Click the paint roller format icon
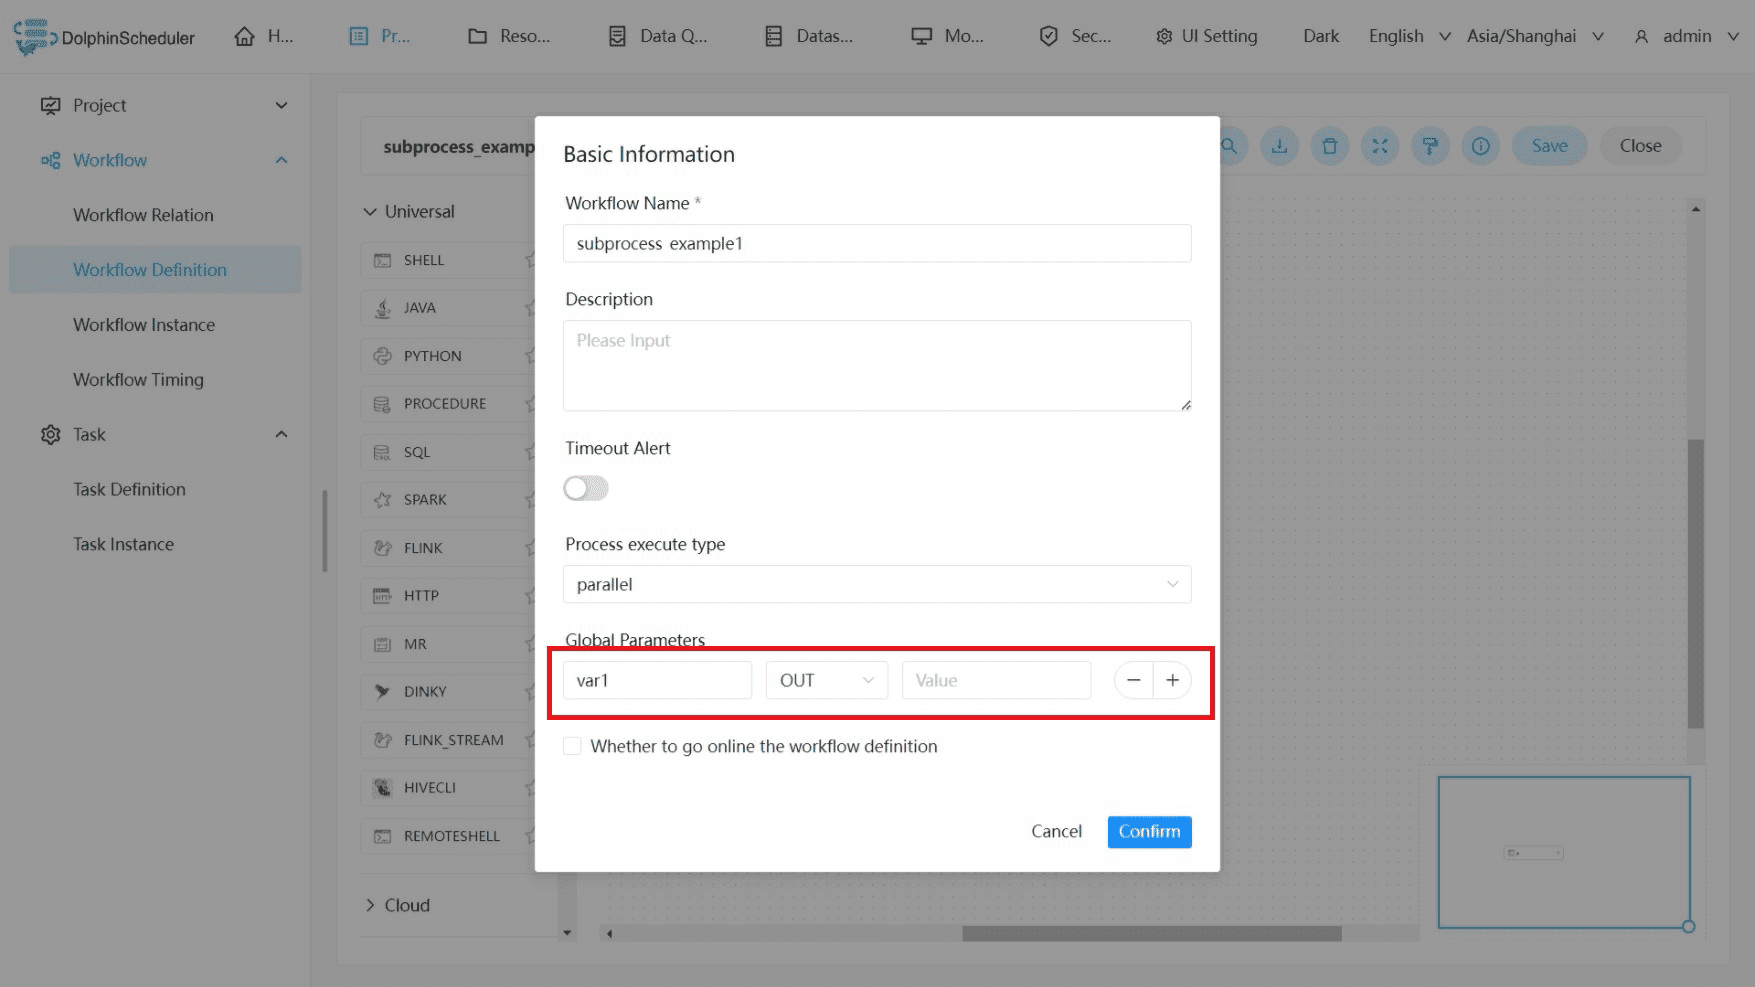This screenshot has height=987, width=1755. [x=1430, y=146]
